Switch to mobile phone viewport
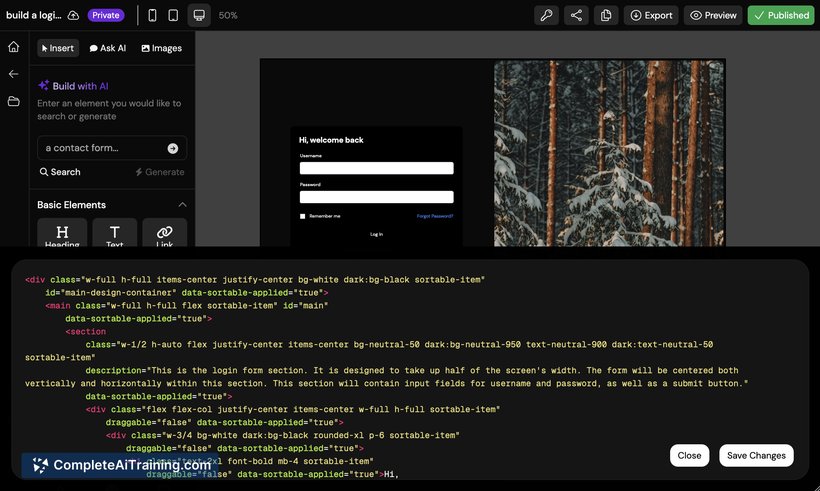The width and height of the screenshot is (820, 491). (x=152, y=15)
